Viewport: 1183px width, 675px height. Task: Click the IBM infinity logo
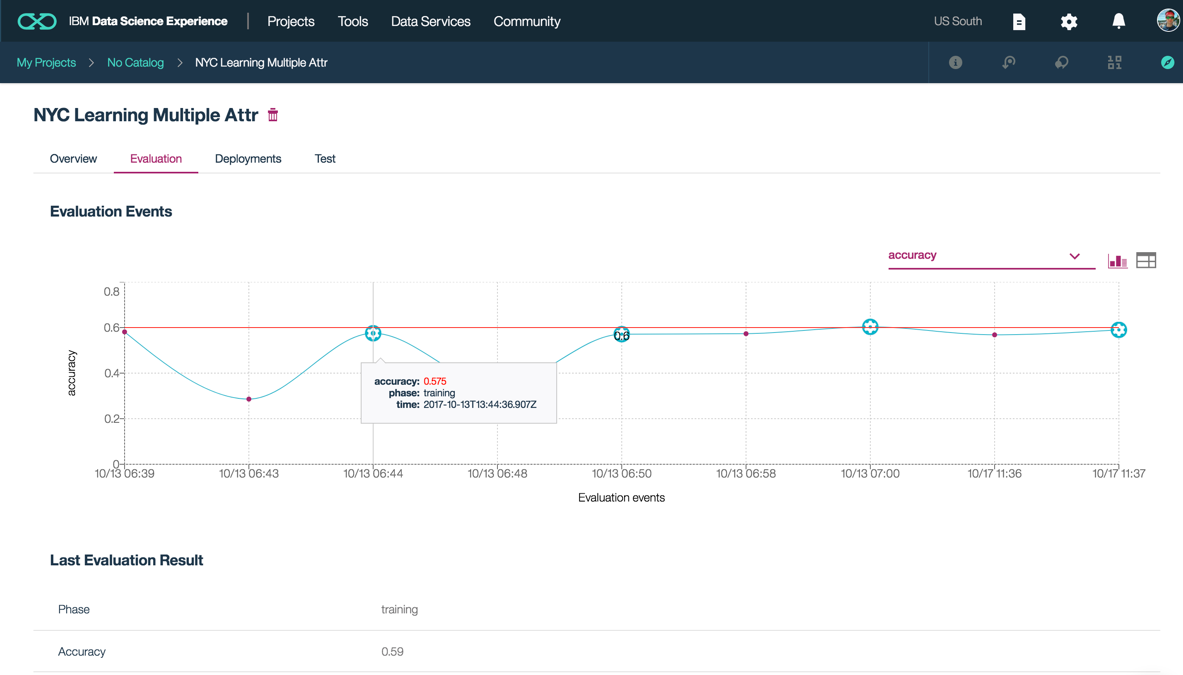pyautogui.click(x=36, y=20)
